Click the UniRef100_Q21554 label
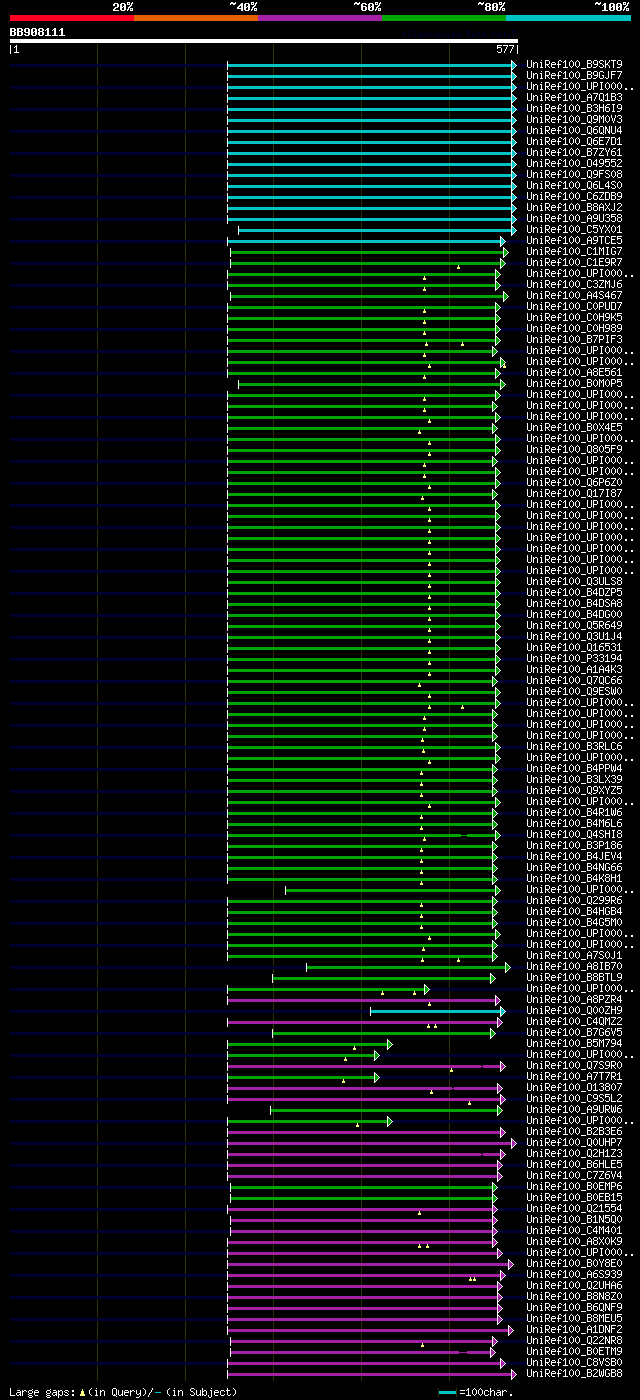 coord(574,1208)
